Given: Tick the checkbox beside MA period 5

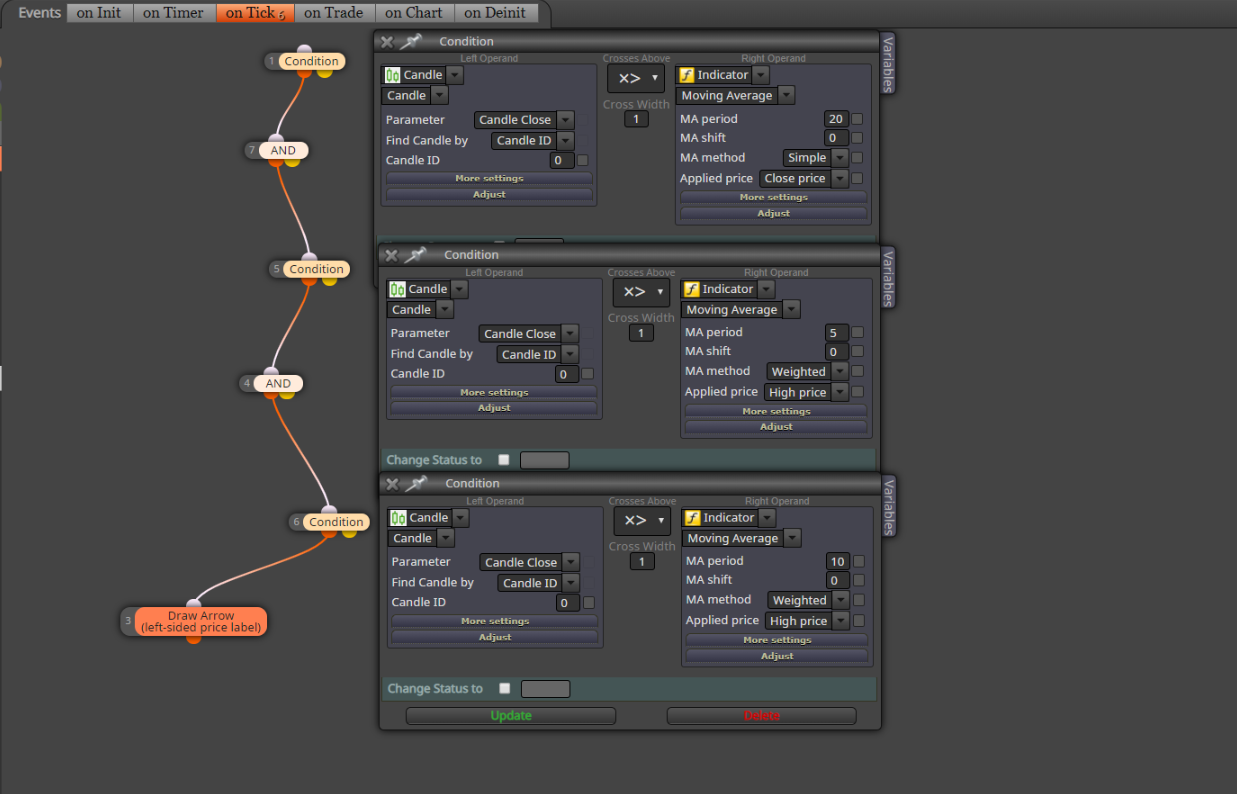Looking at the screenshot, I should click(x=858, y=333).
